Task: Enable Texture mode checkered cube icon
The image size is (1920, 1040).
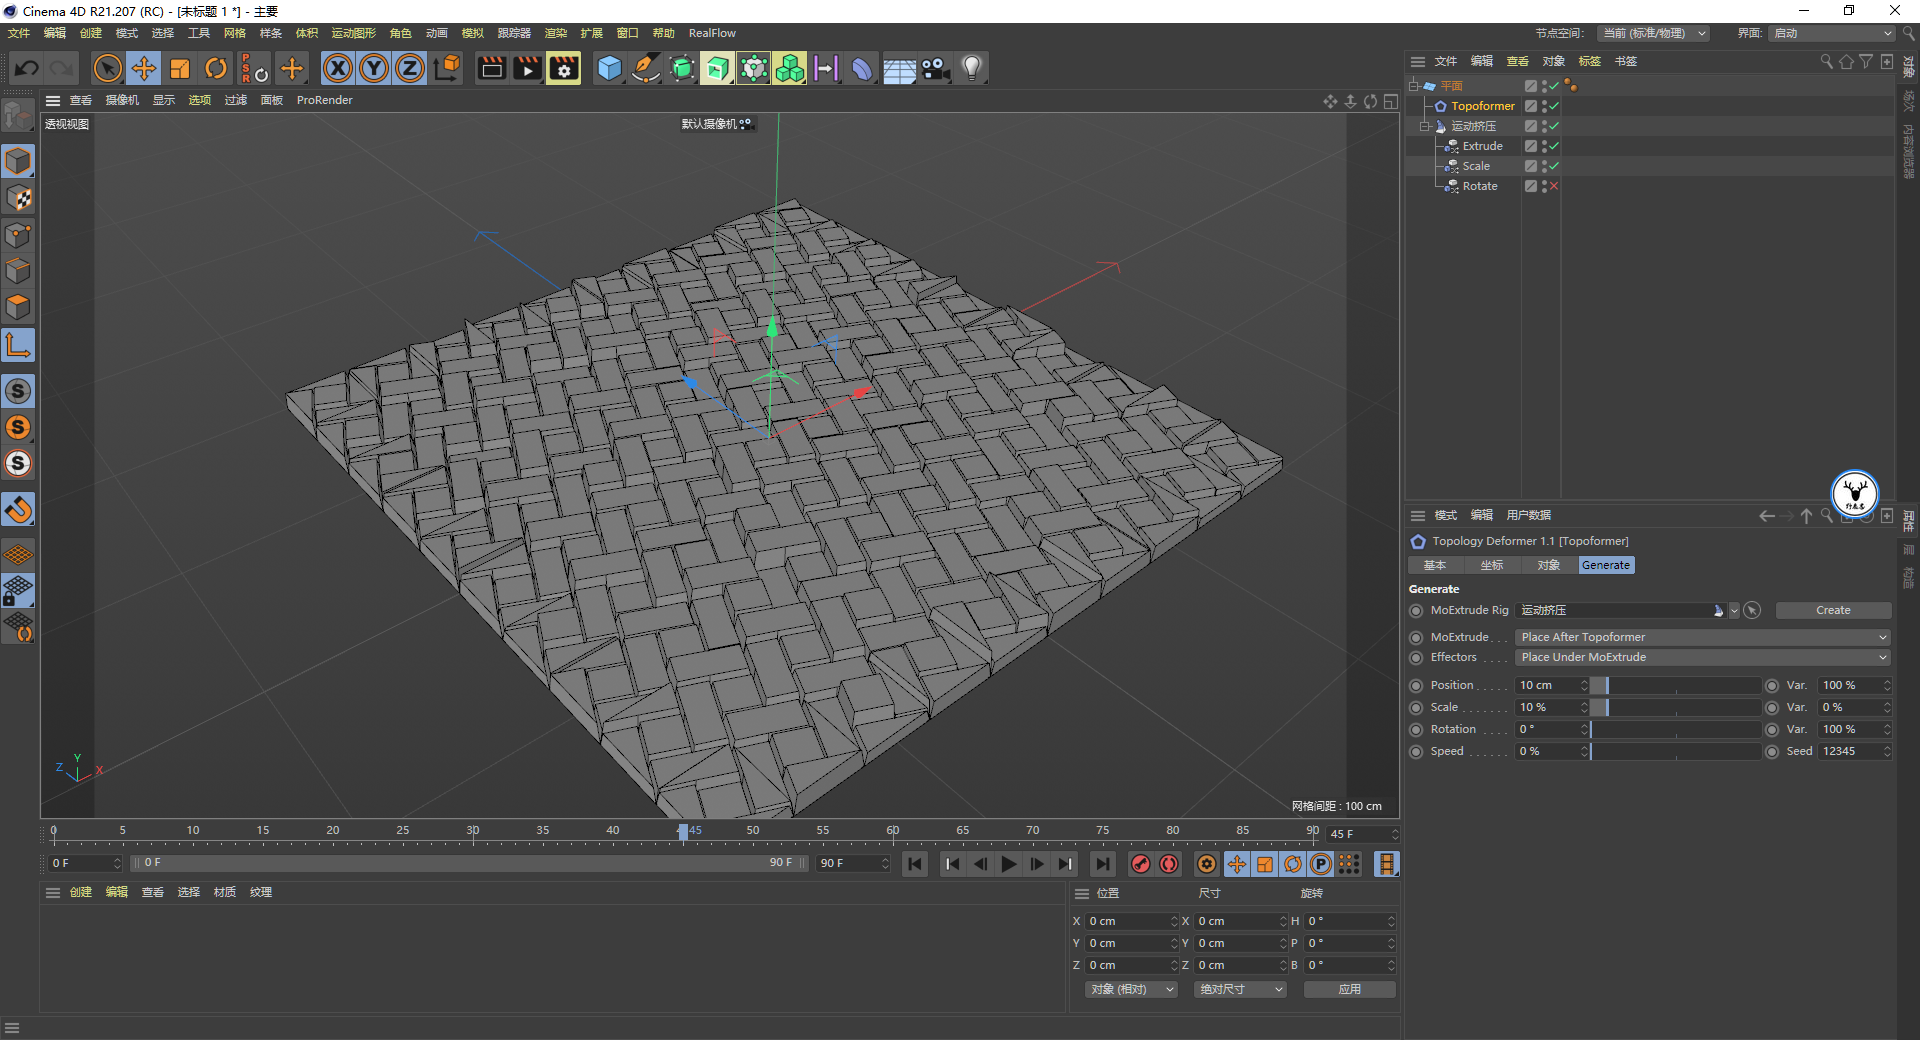Action: [18, 198]
